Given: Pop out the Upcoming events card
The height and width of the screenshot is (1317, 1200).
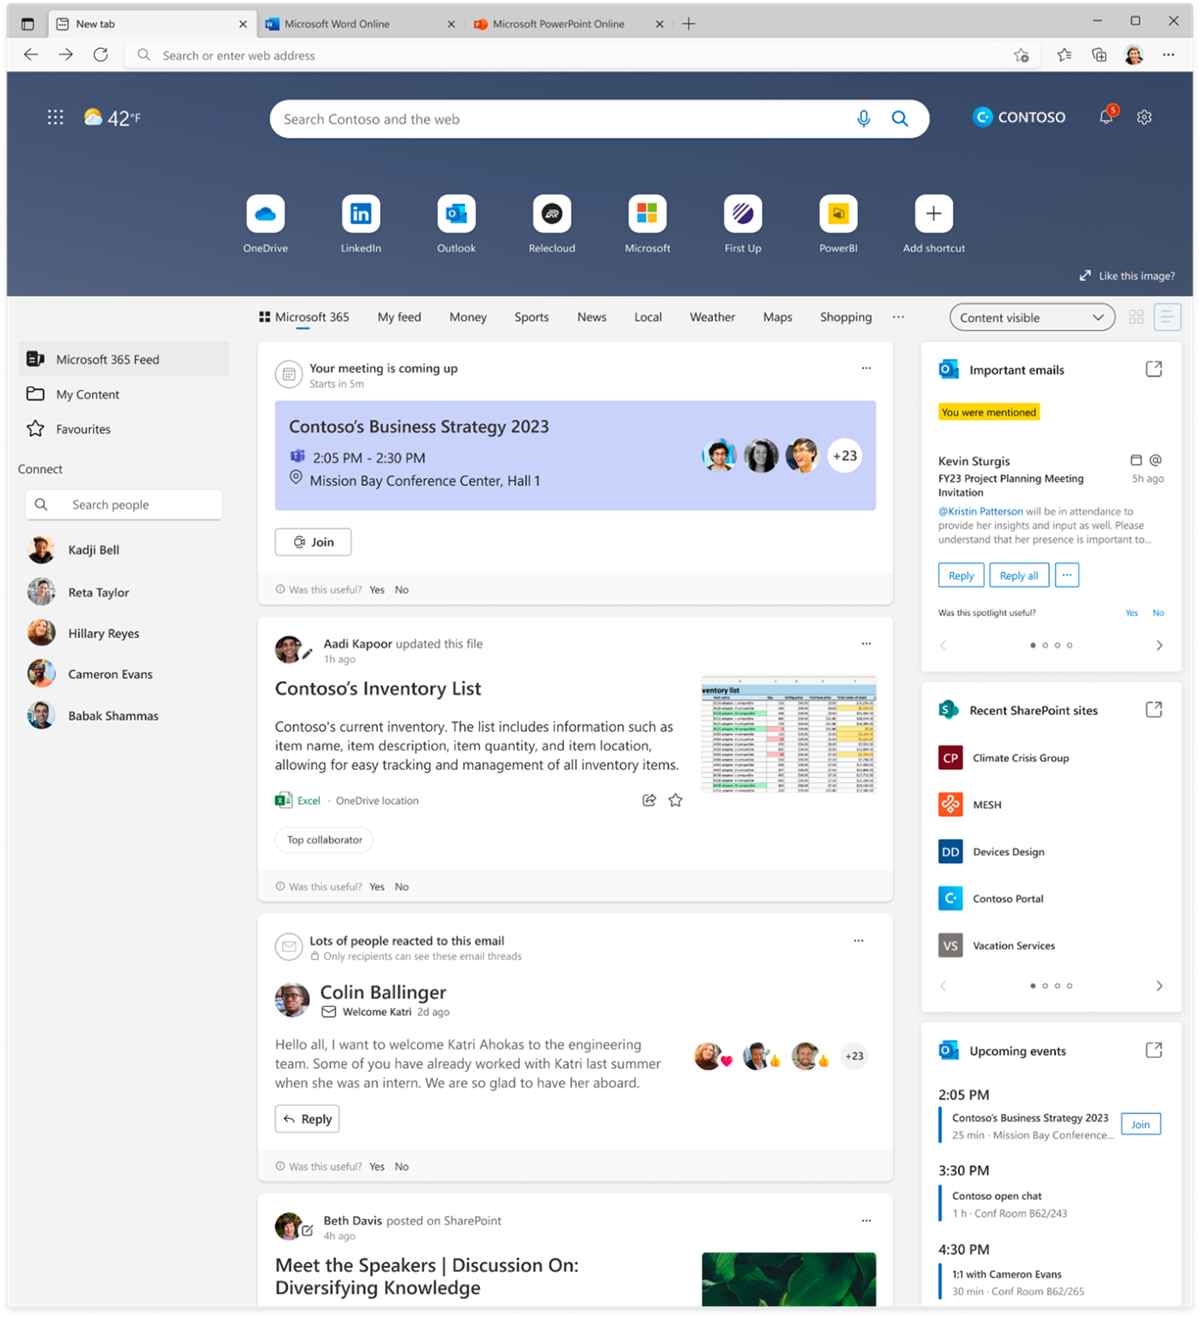Looking at the screenshot, I should point(1154,1050).
